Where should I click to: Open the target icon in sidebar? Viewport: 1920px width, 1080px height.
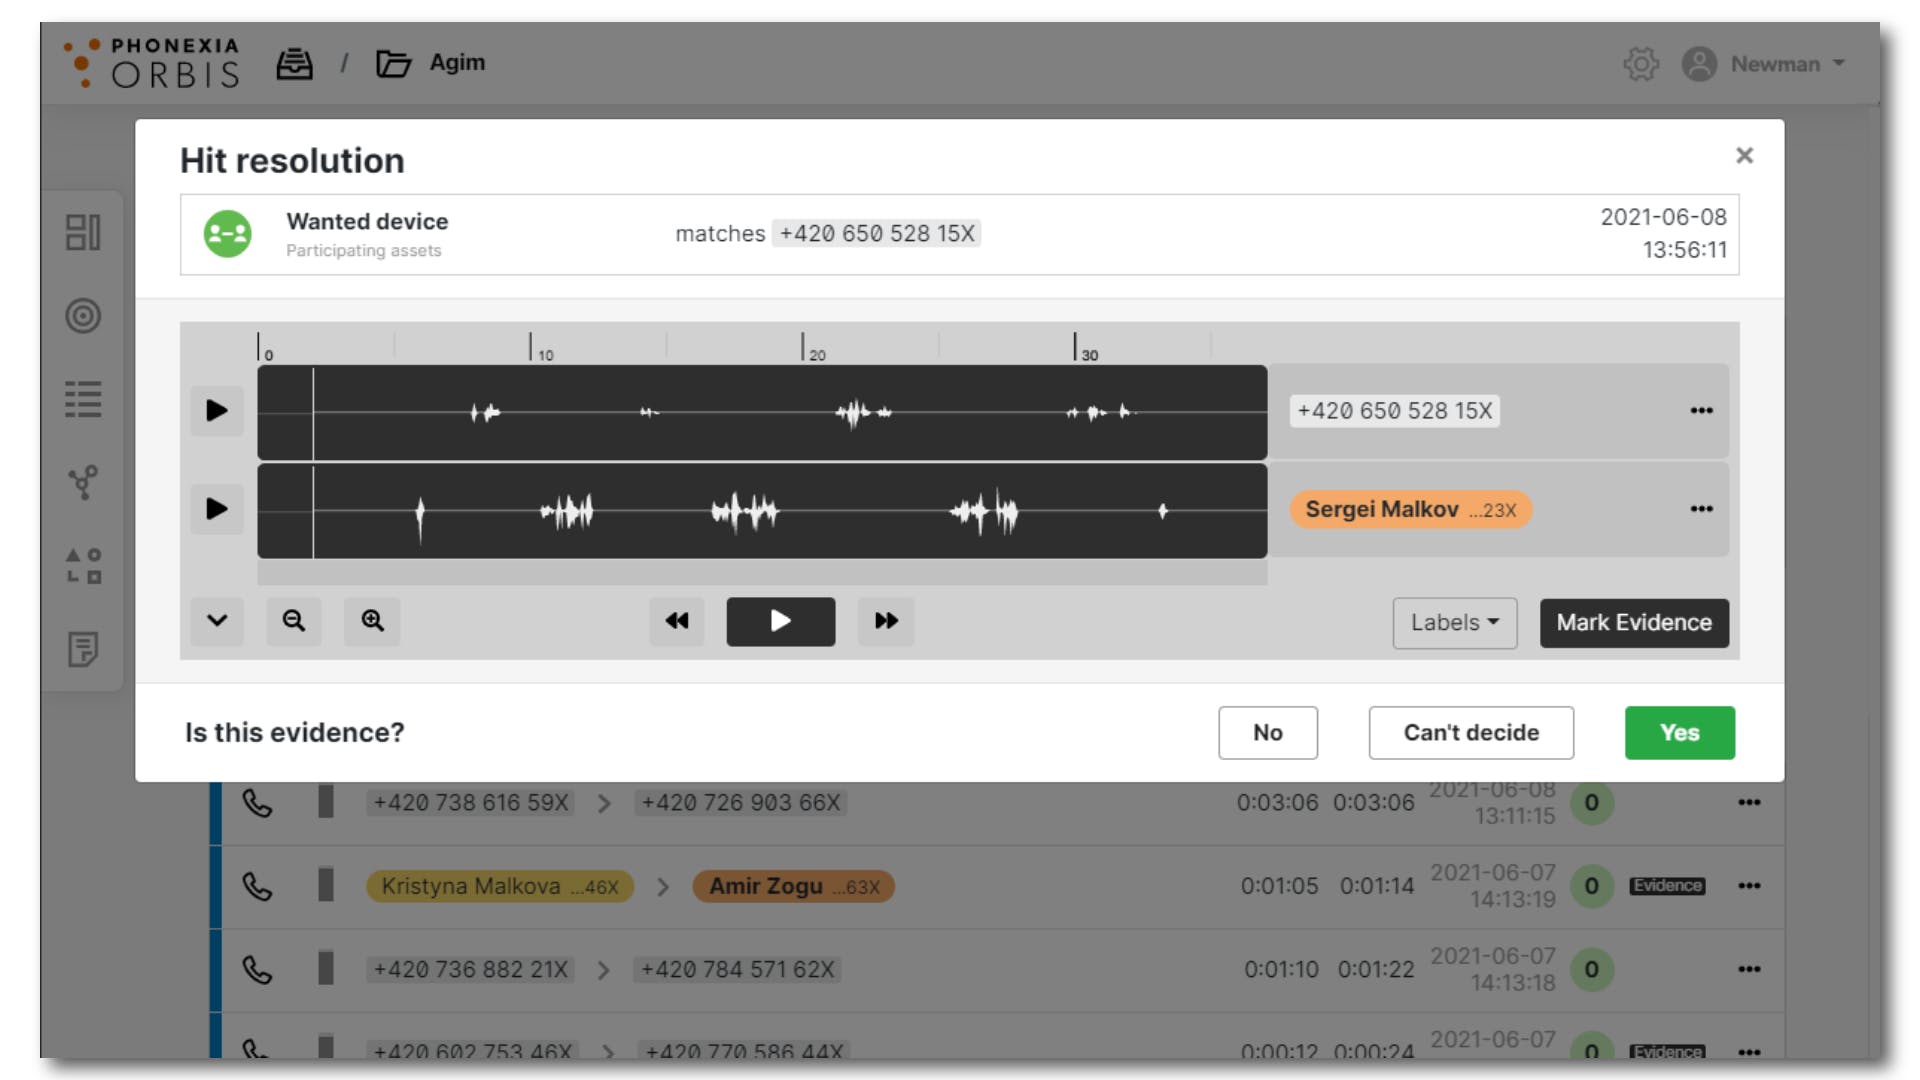(x=83, y=316)
